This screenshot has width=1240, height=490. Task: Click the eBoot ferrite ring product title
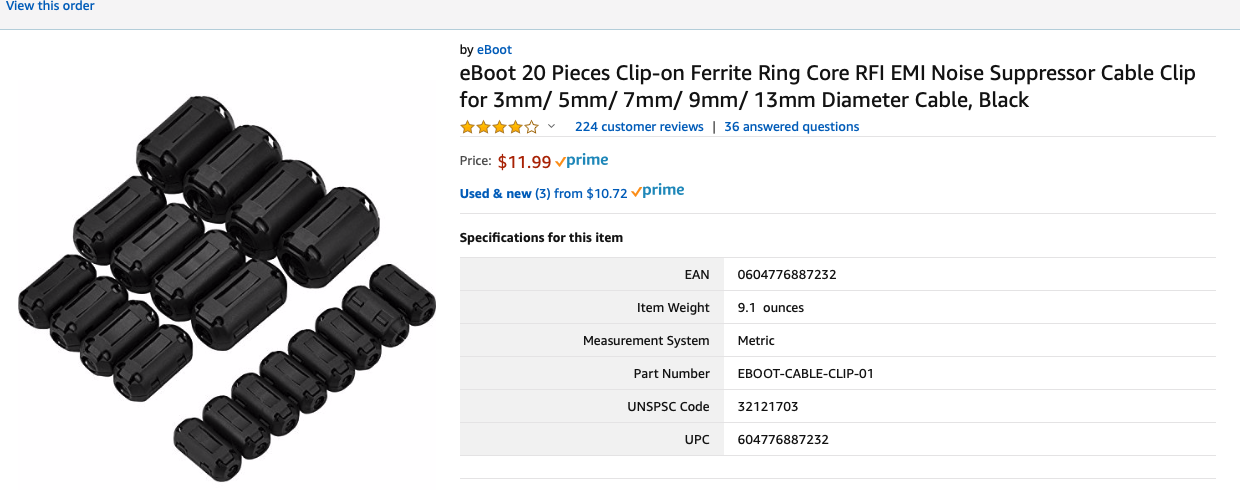tap(827, 87)
